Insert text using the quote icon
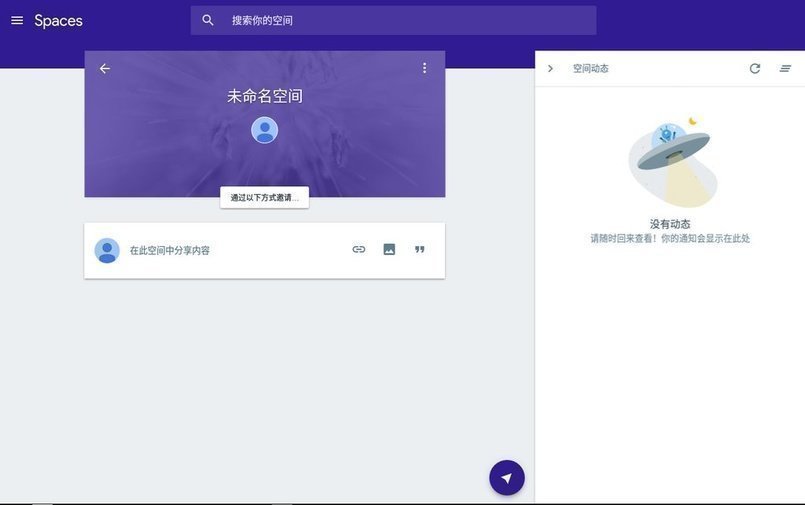 tap(420, 249)
